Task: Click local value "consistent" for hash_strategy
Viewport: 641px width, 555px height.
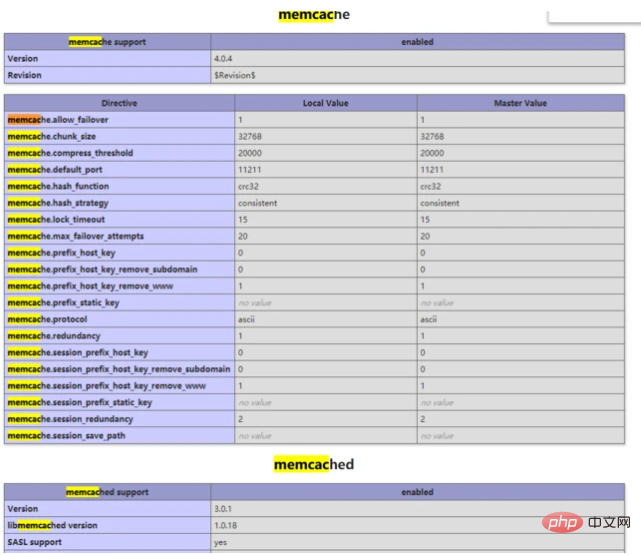Action: coord(258,203)
